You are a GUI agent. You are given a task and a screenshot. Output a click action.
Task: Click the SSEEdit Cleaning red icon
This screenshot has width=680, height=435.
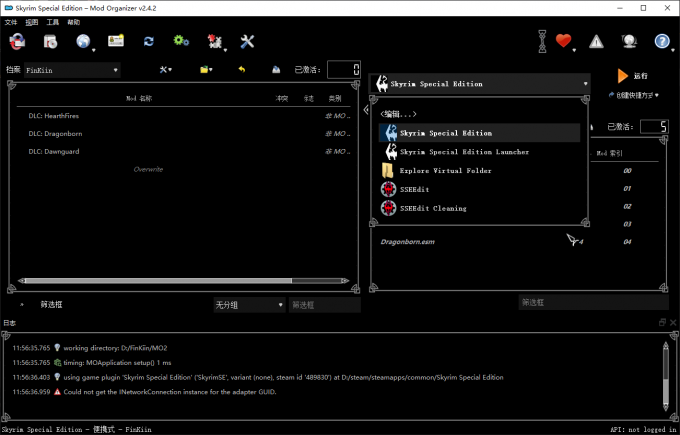coord(388,208)
